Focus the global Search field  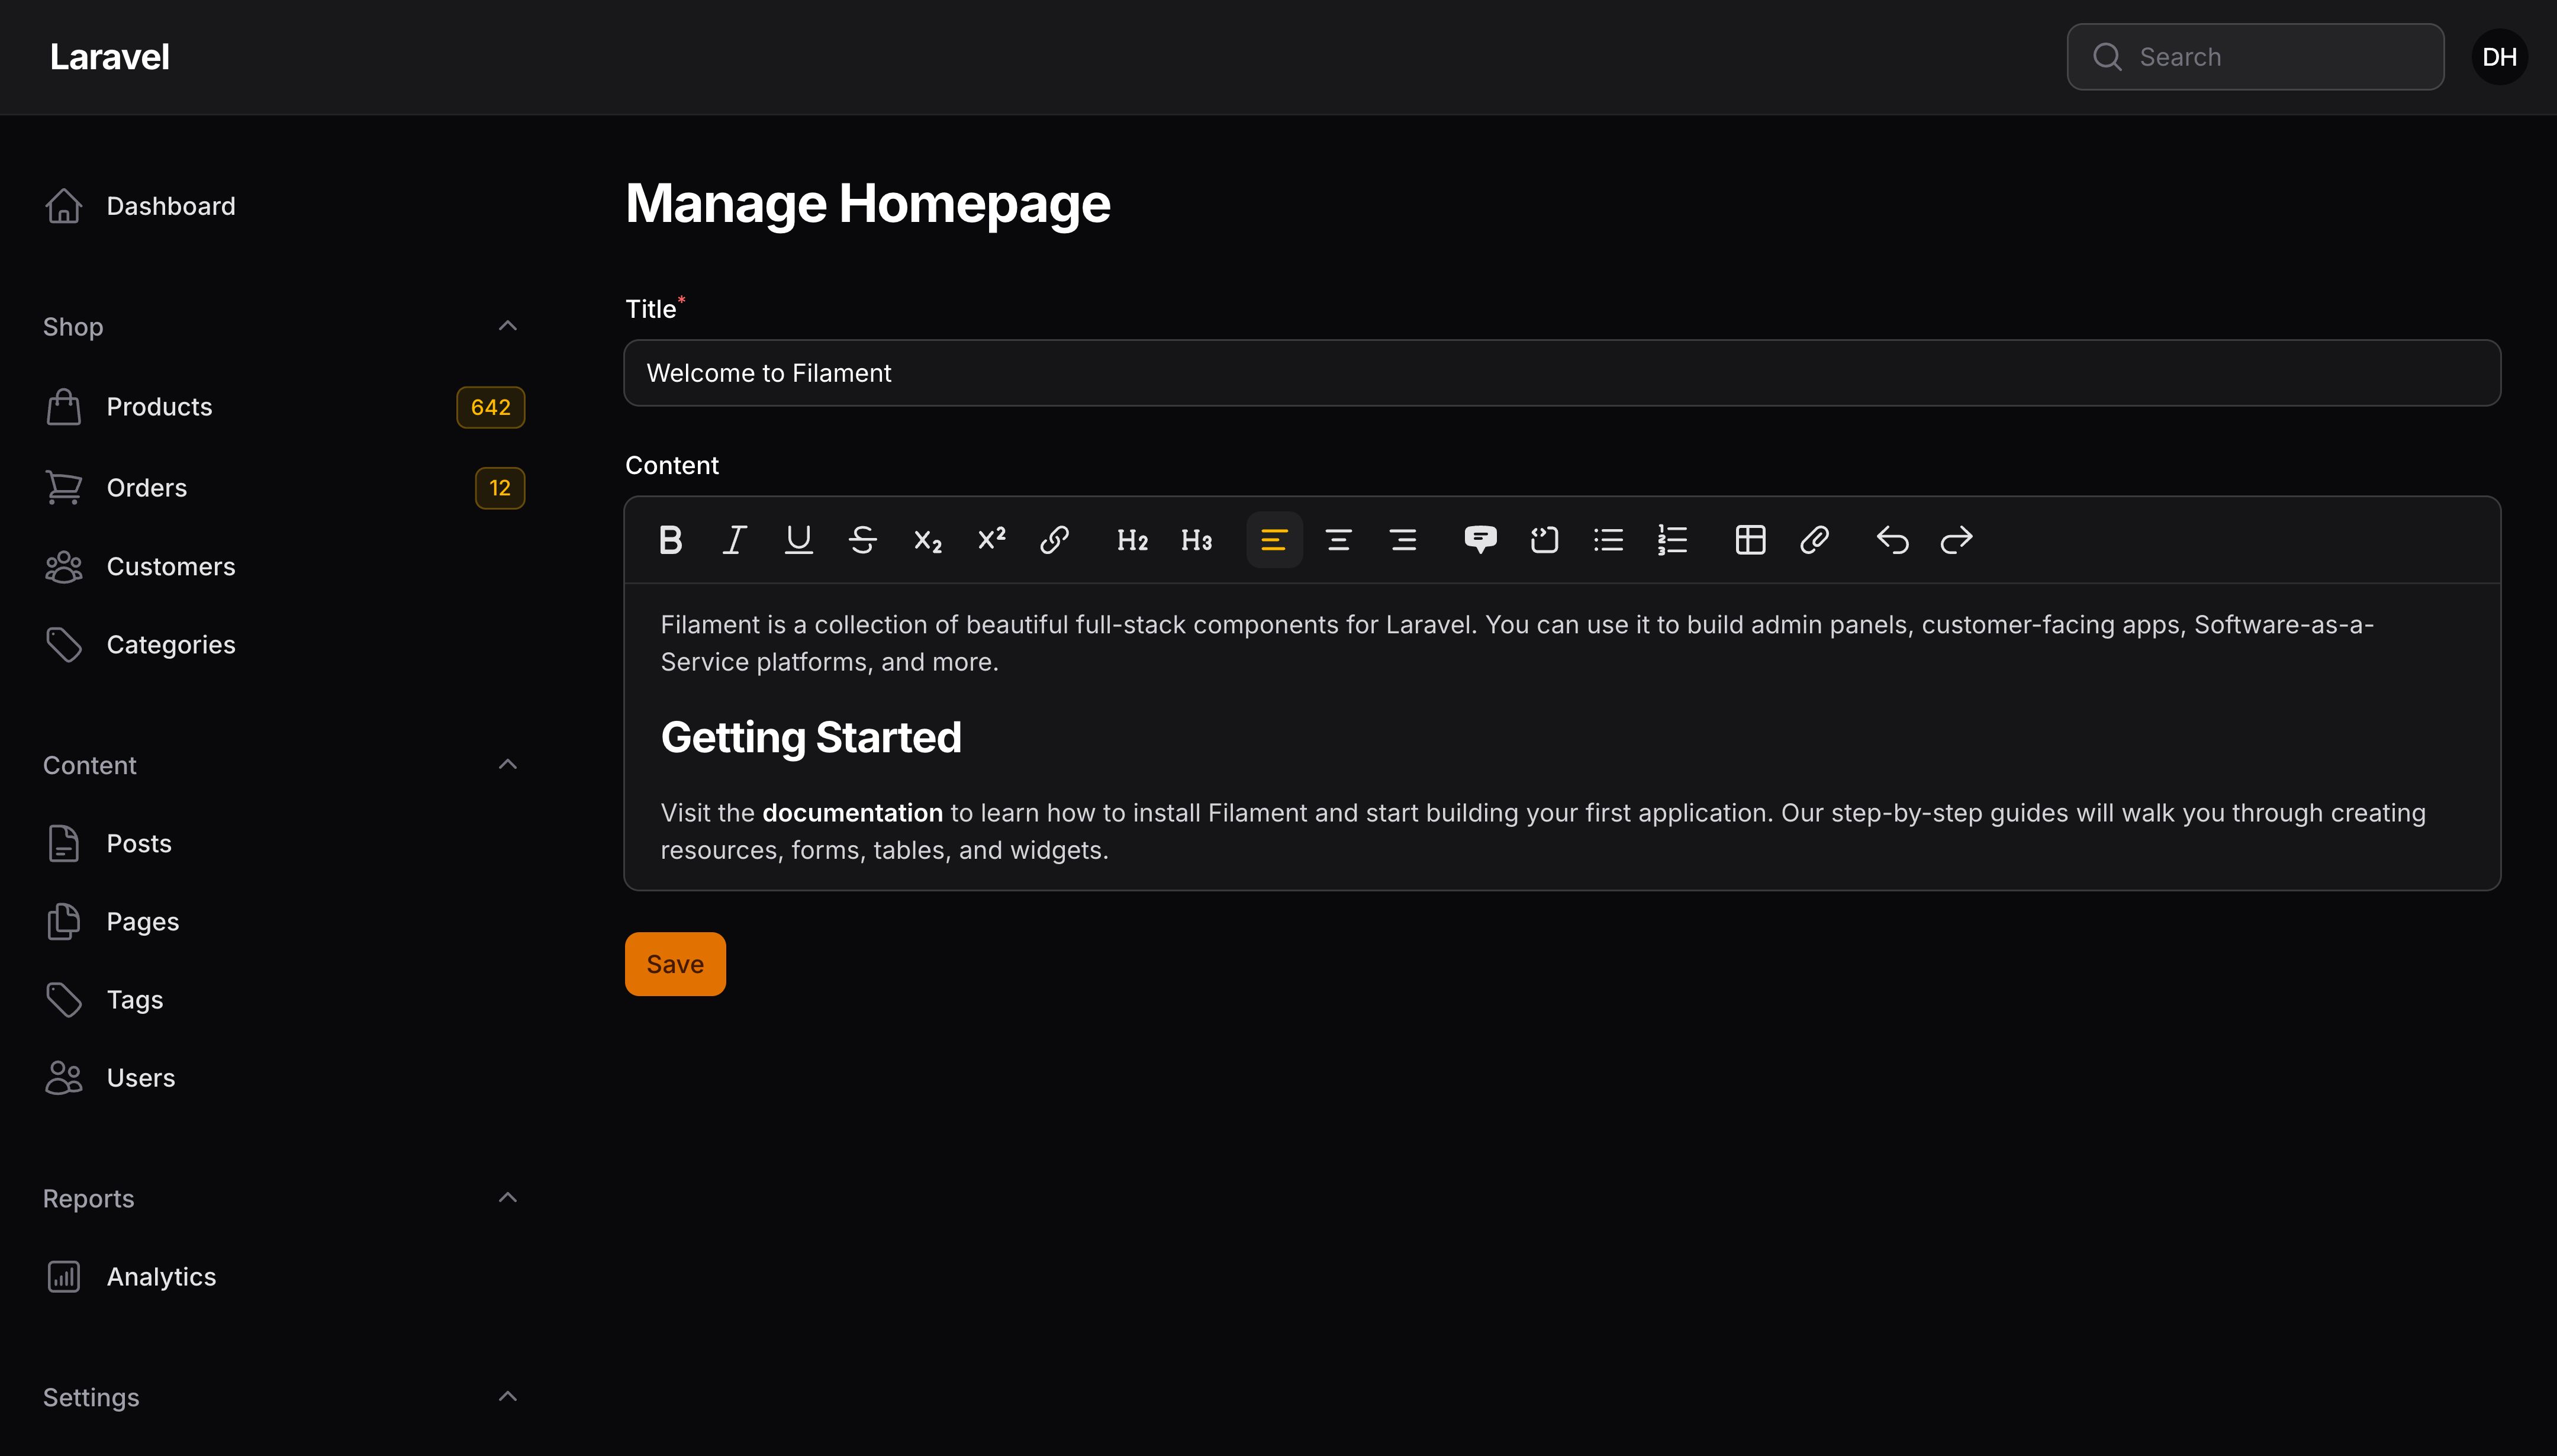click(2255, 57)
